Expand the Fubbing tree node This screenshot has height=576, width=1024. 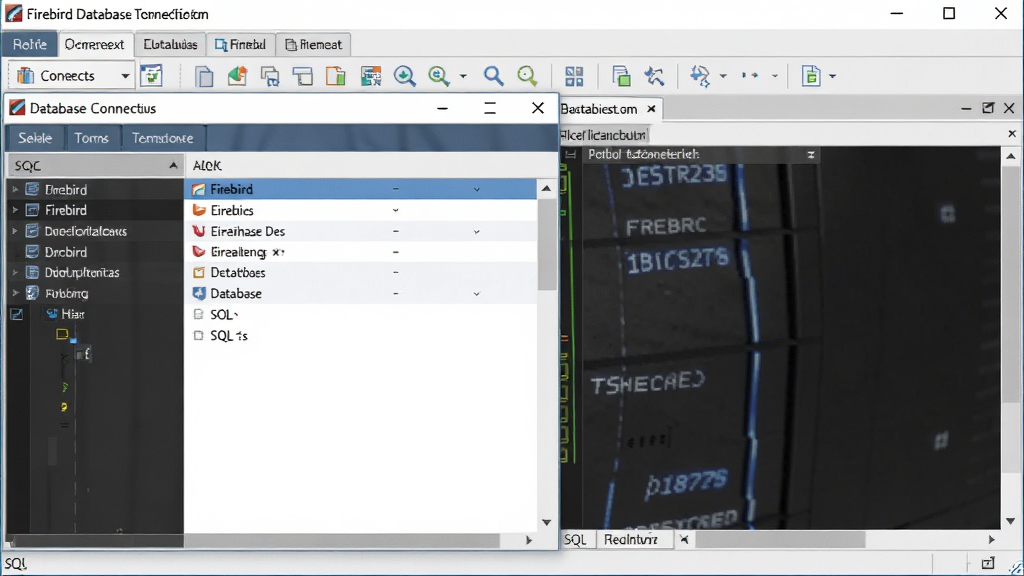point(15,293)
